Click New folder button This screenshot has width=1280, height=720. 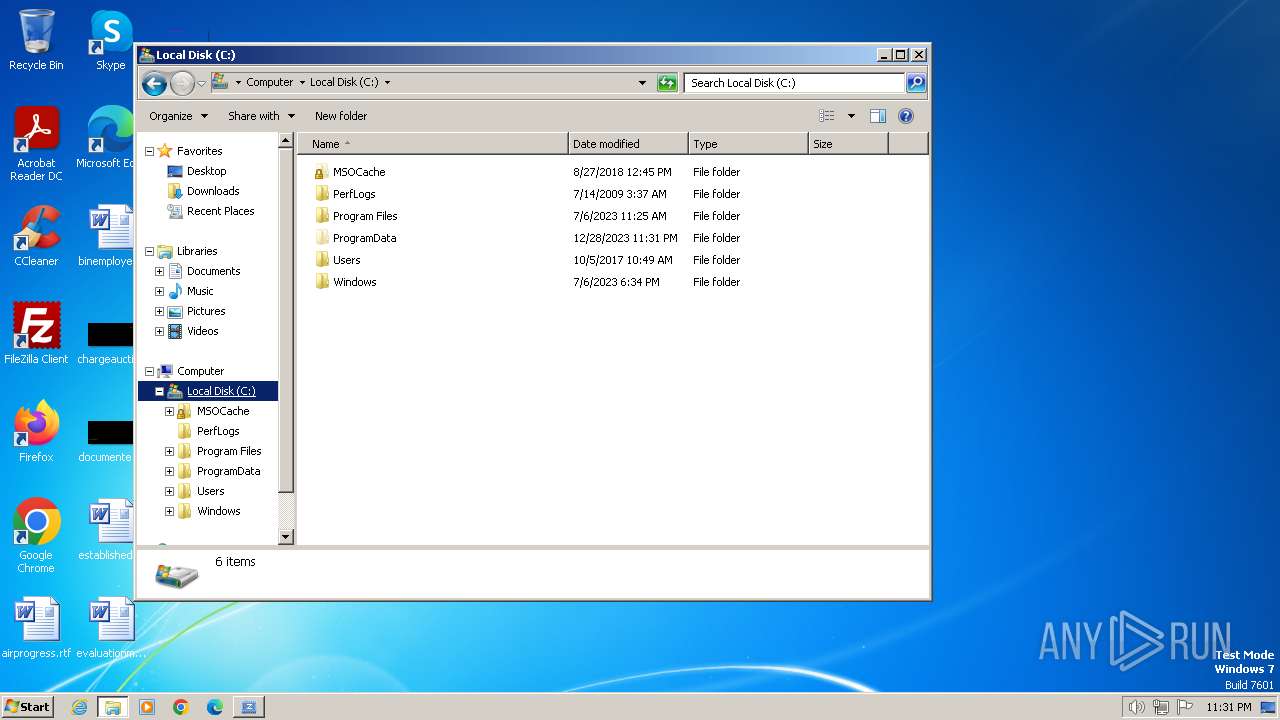(341, 116)
